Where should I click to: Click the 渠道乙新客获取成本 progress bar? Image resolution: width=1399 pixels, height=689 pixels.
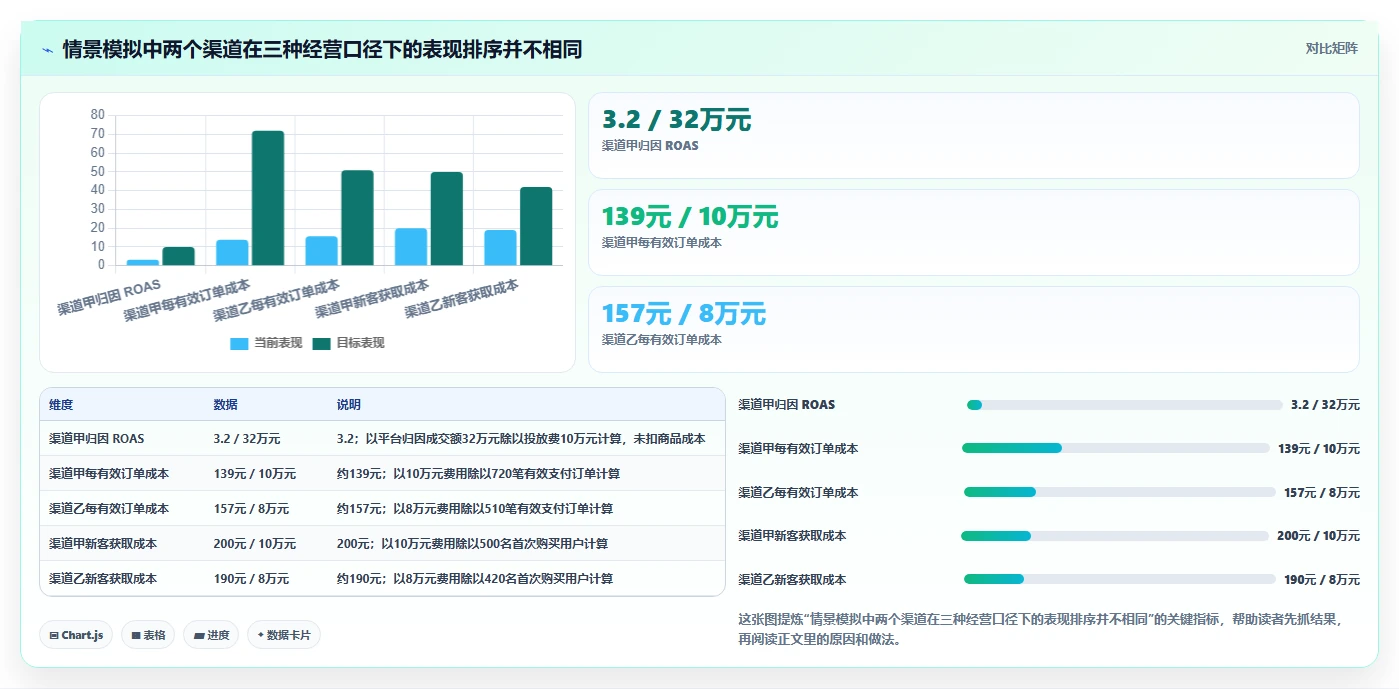(1119, 579)
